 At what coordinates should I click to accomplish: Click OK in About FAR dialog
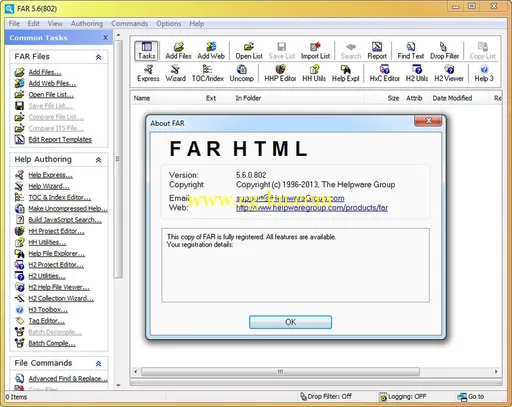pyautogui.click(x=290, y=322)
